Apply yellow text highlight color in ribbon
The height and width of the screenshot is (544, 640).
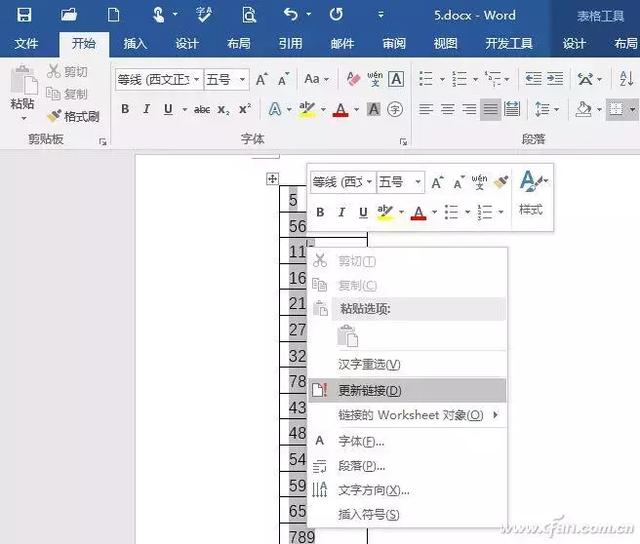tap(307, 109)
